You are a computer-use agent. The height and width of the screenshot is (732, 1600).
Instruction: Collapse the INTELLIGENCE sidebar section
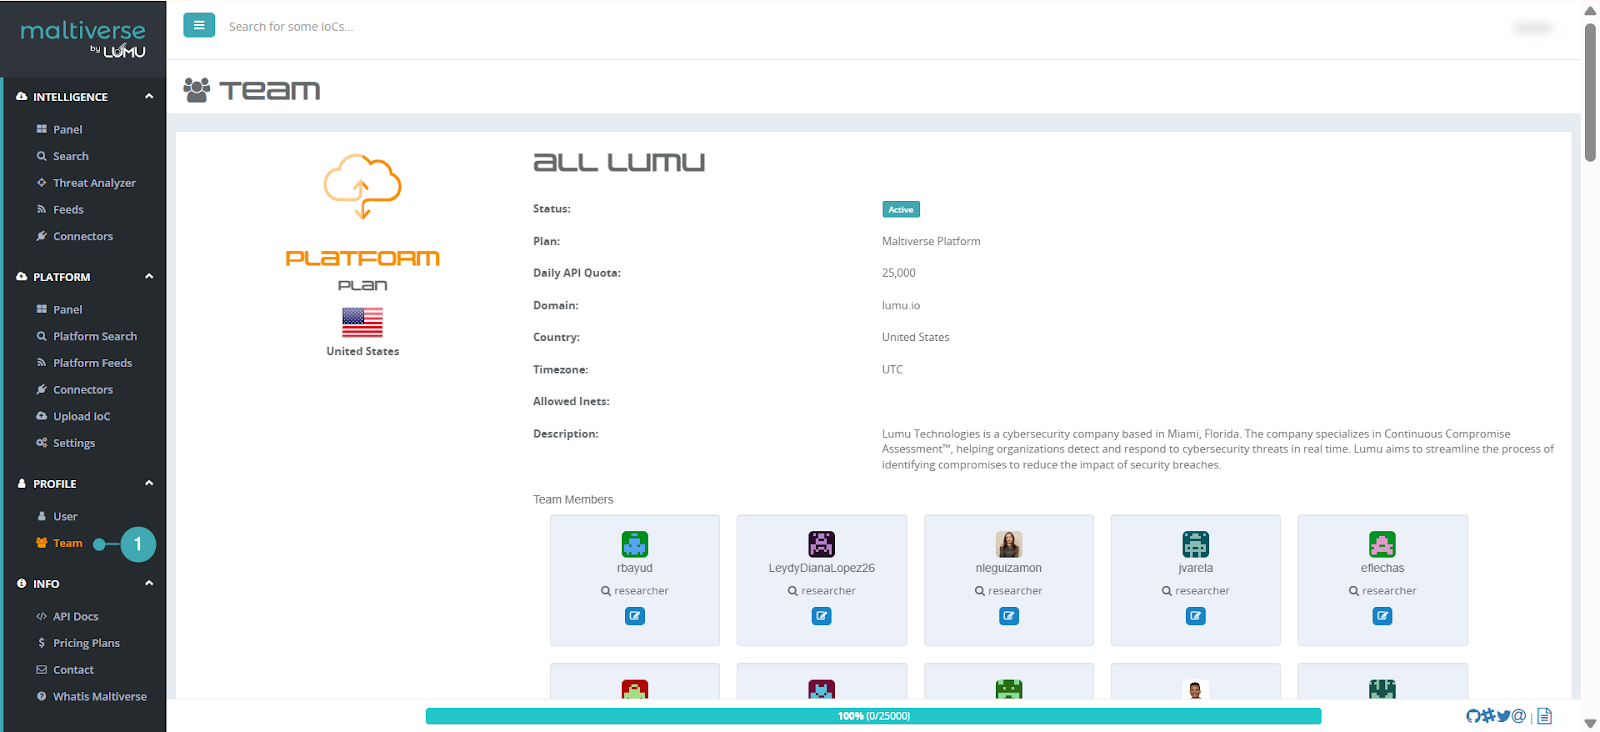(x=149, y=96)
